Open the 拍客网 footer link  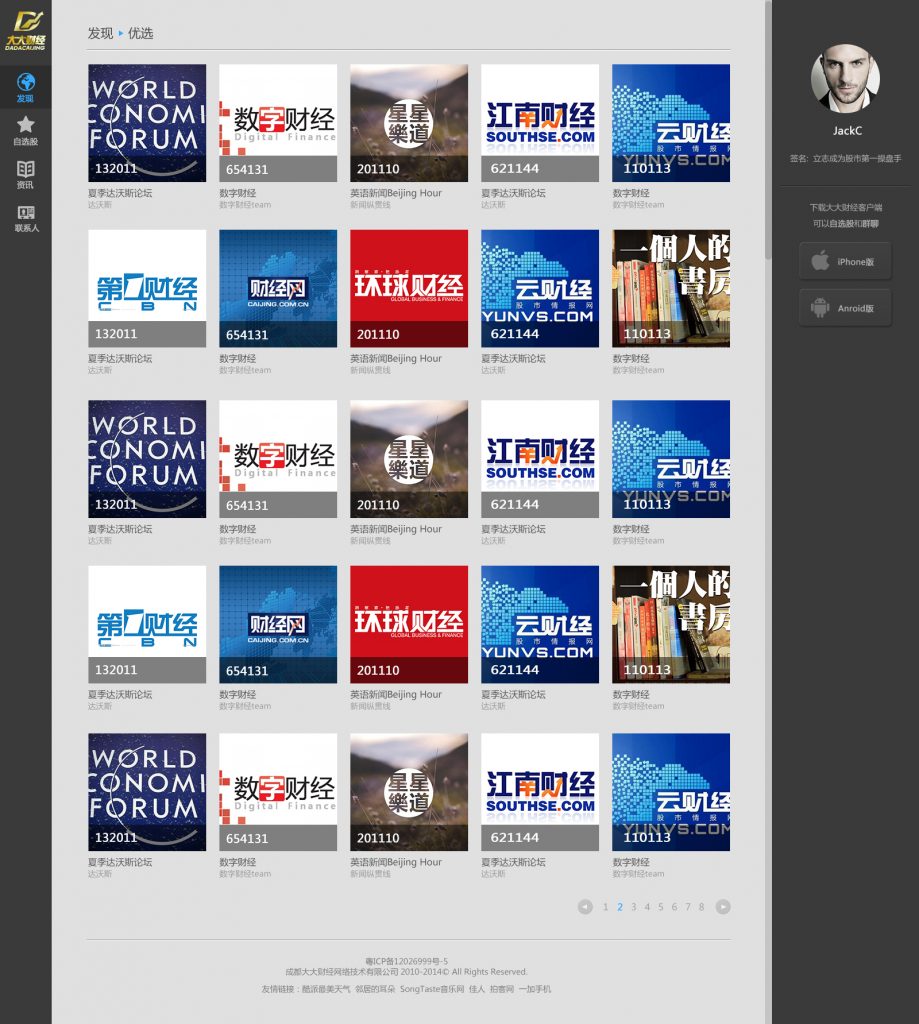[502, 989]
